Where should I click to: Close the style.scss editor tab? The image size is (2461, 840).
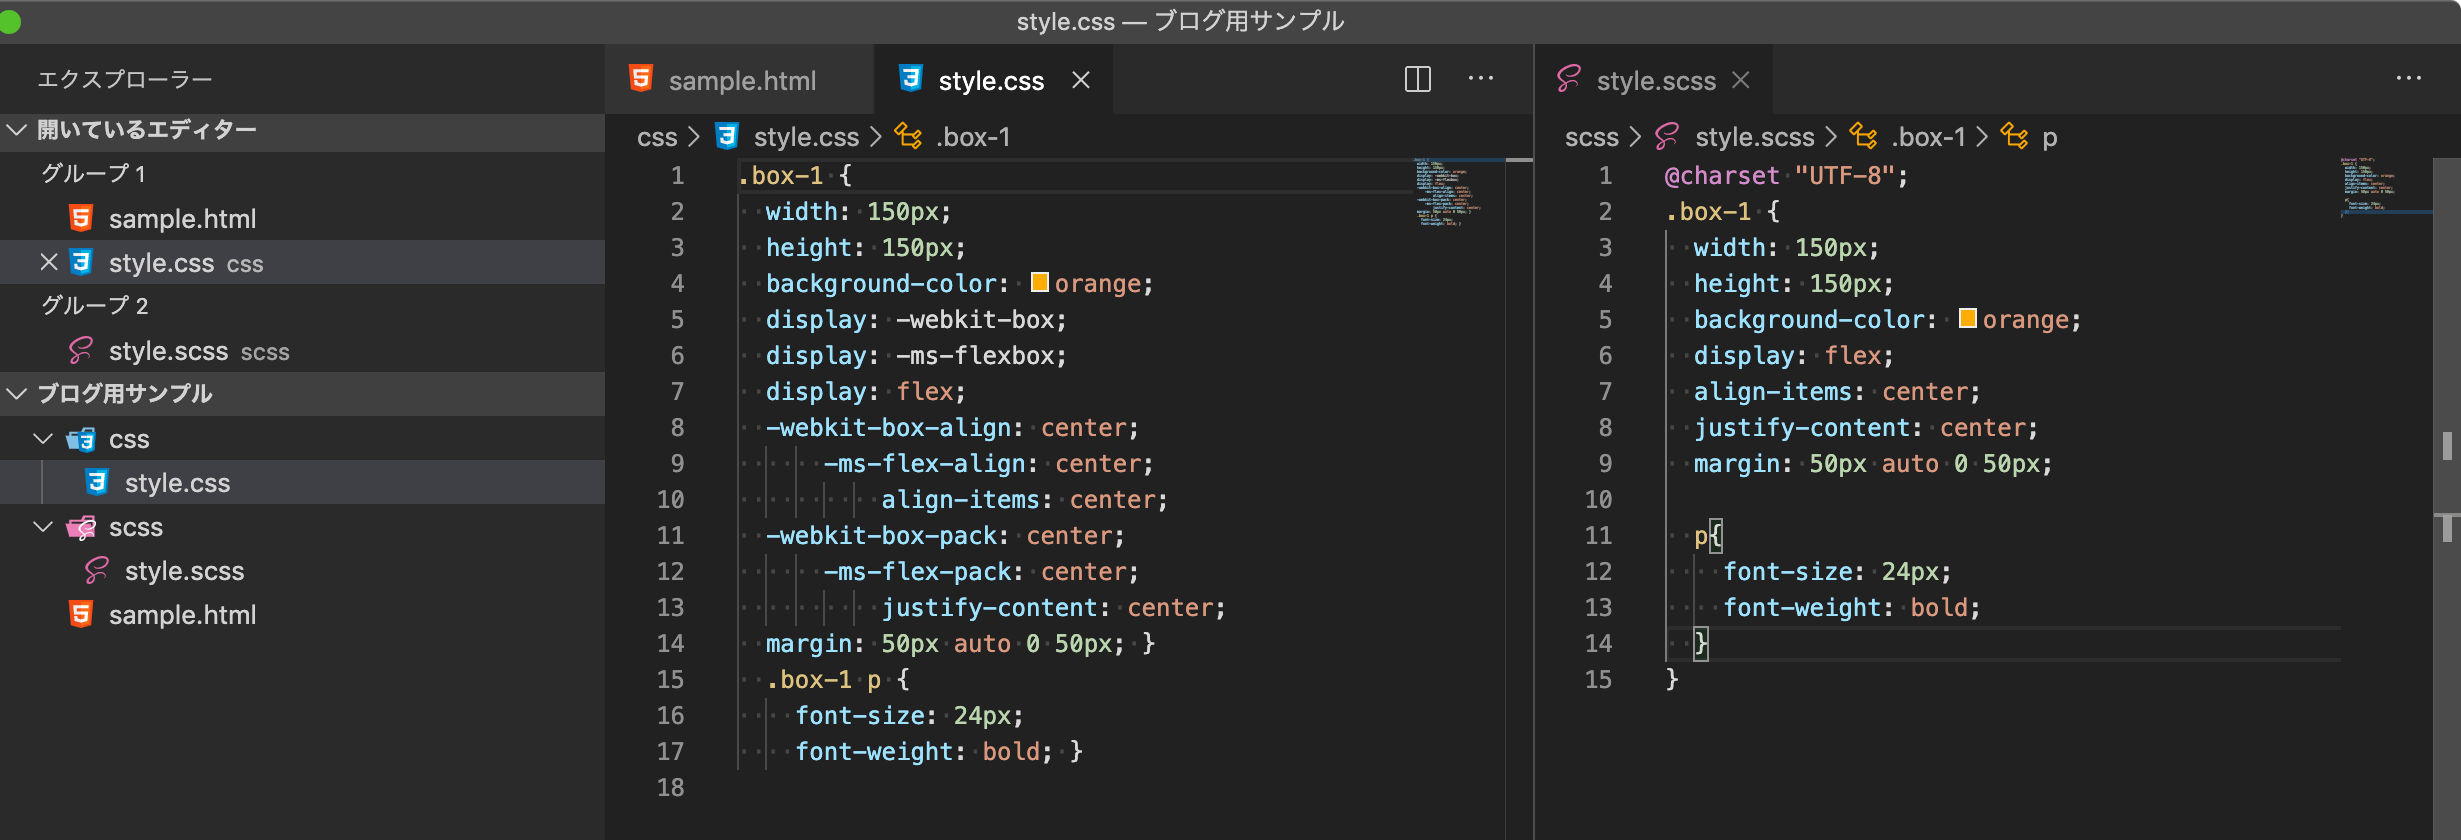click(x=1741, y=80)
